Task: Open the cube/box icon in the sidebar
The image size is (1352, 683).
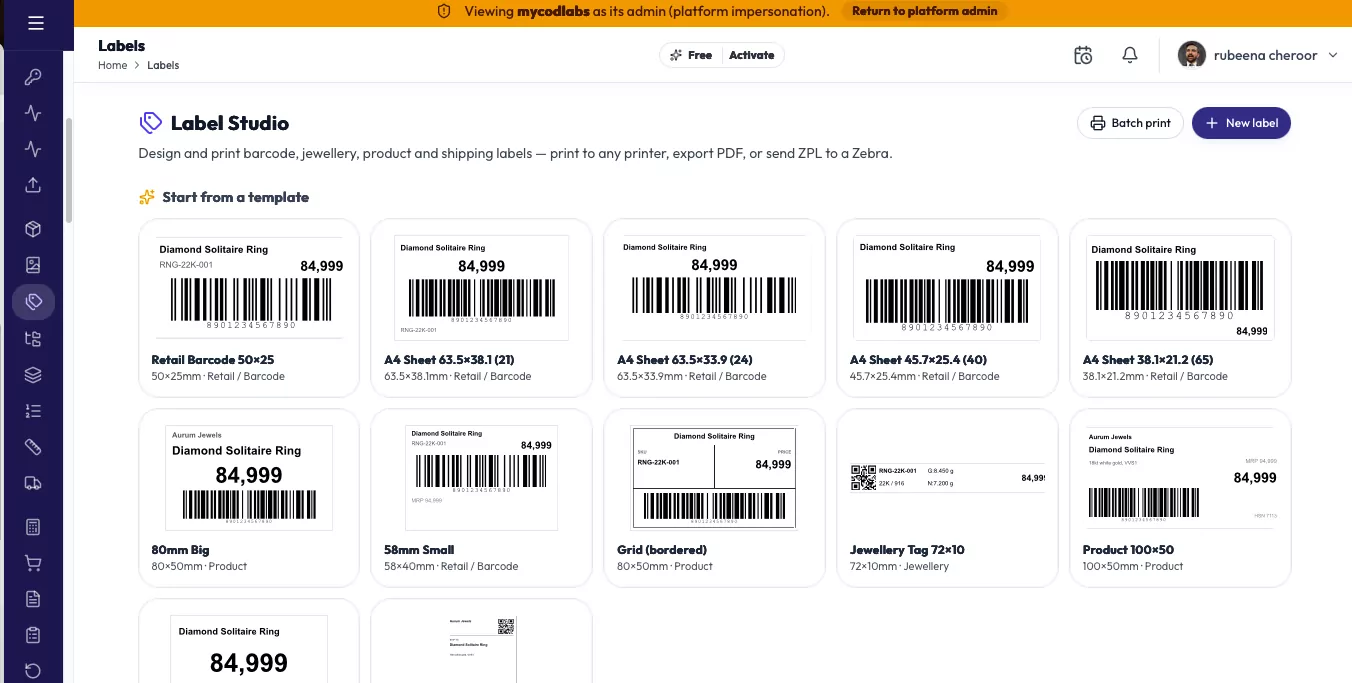Action: click(33, 229)
